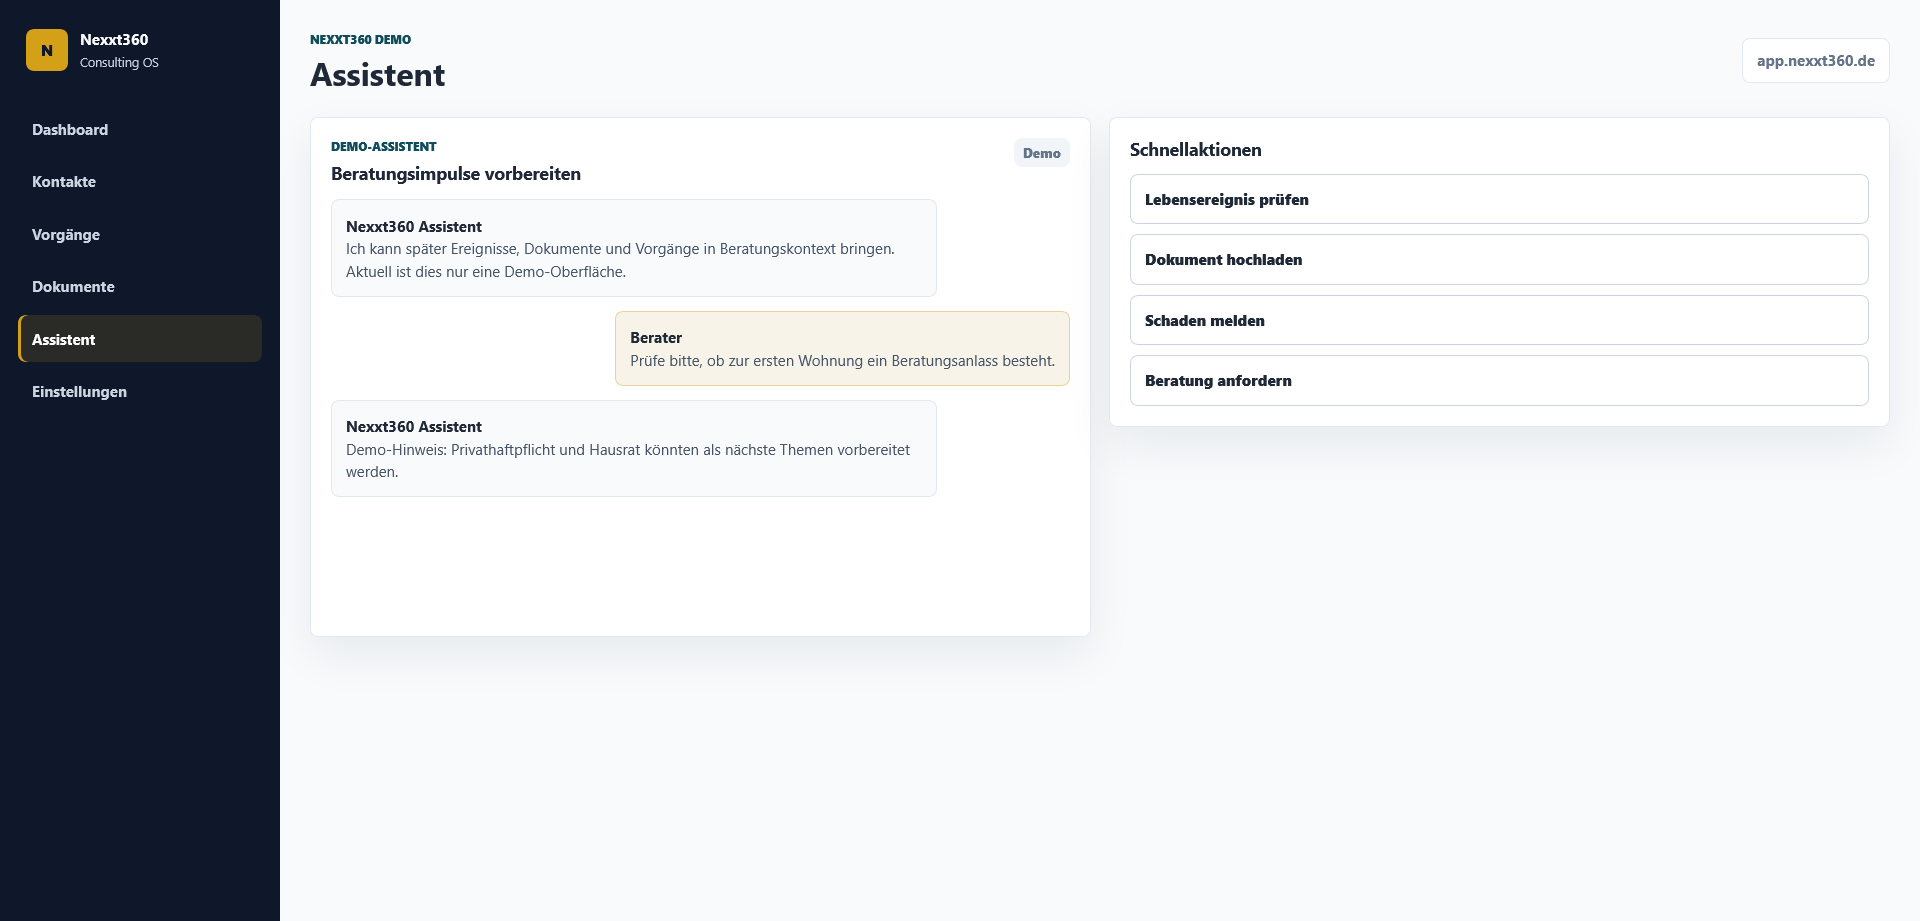This screenshot has width=1920, height=921.
Task: Click the NEXXT360 DEMO label
Action: tap(360, 40)
